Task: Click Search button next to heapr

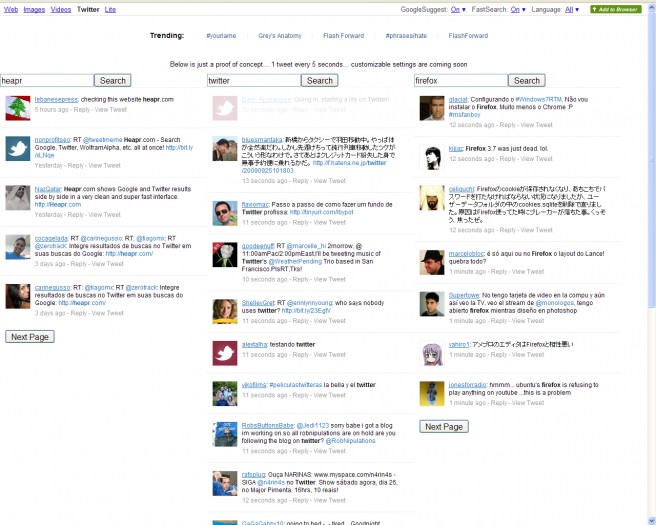Action: point(113,80)
